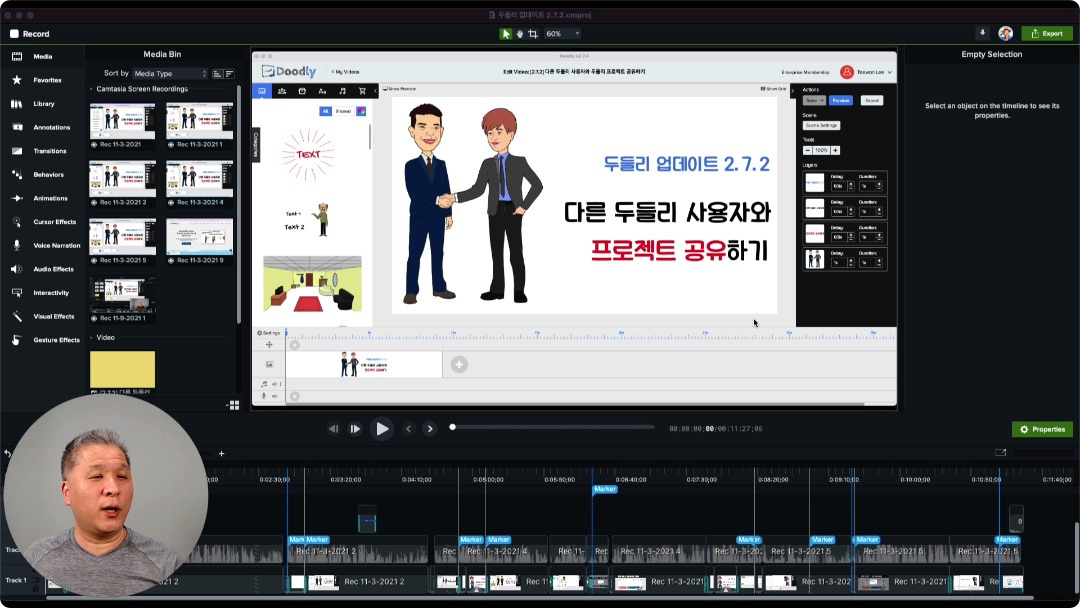Viewport: 1080px width, 608px height.
Task: Open the Doodly text tab icon
Action: pos(322,91)
